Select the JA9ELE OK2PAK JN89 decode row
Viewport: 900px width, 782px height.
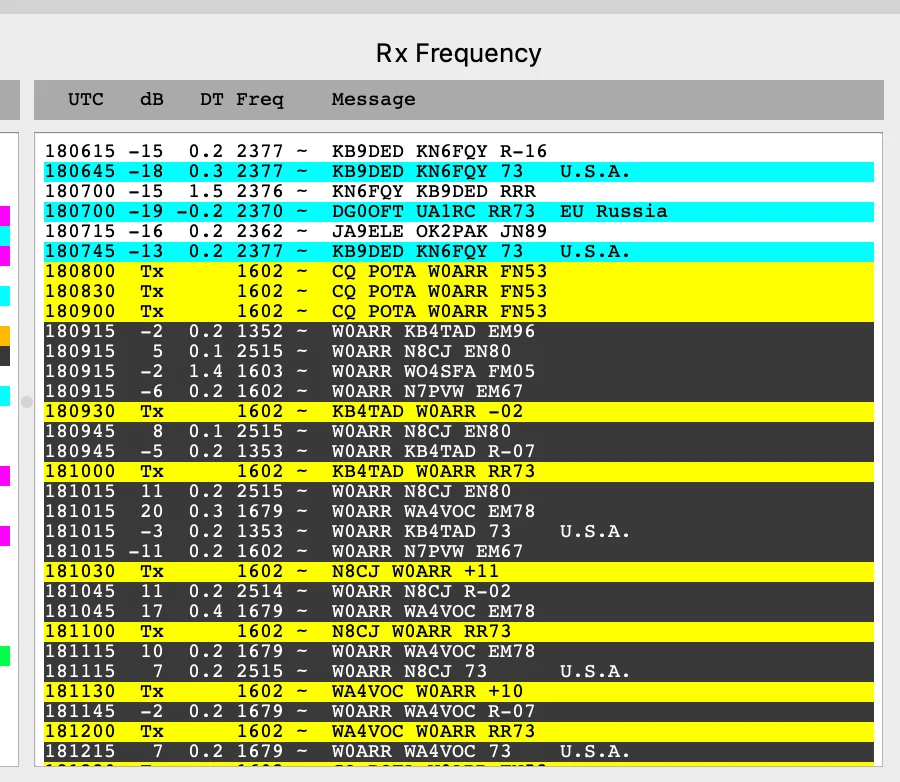[459, 232]
